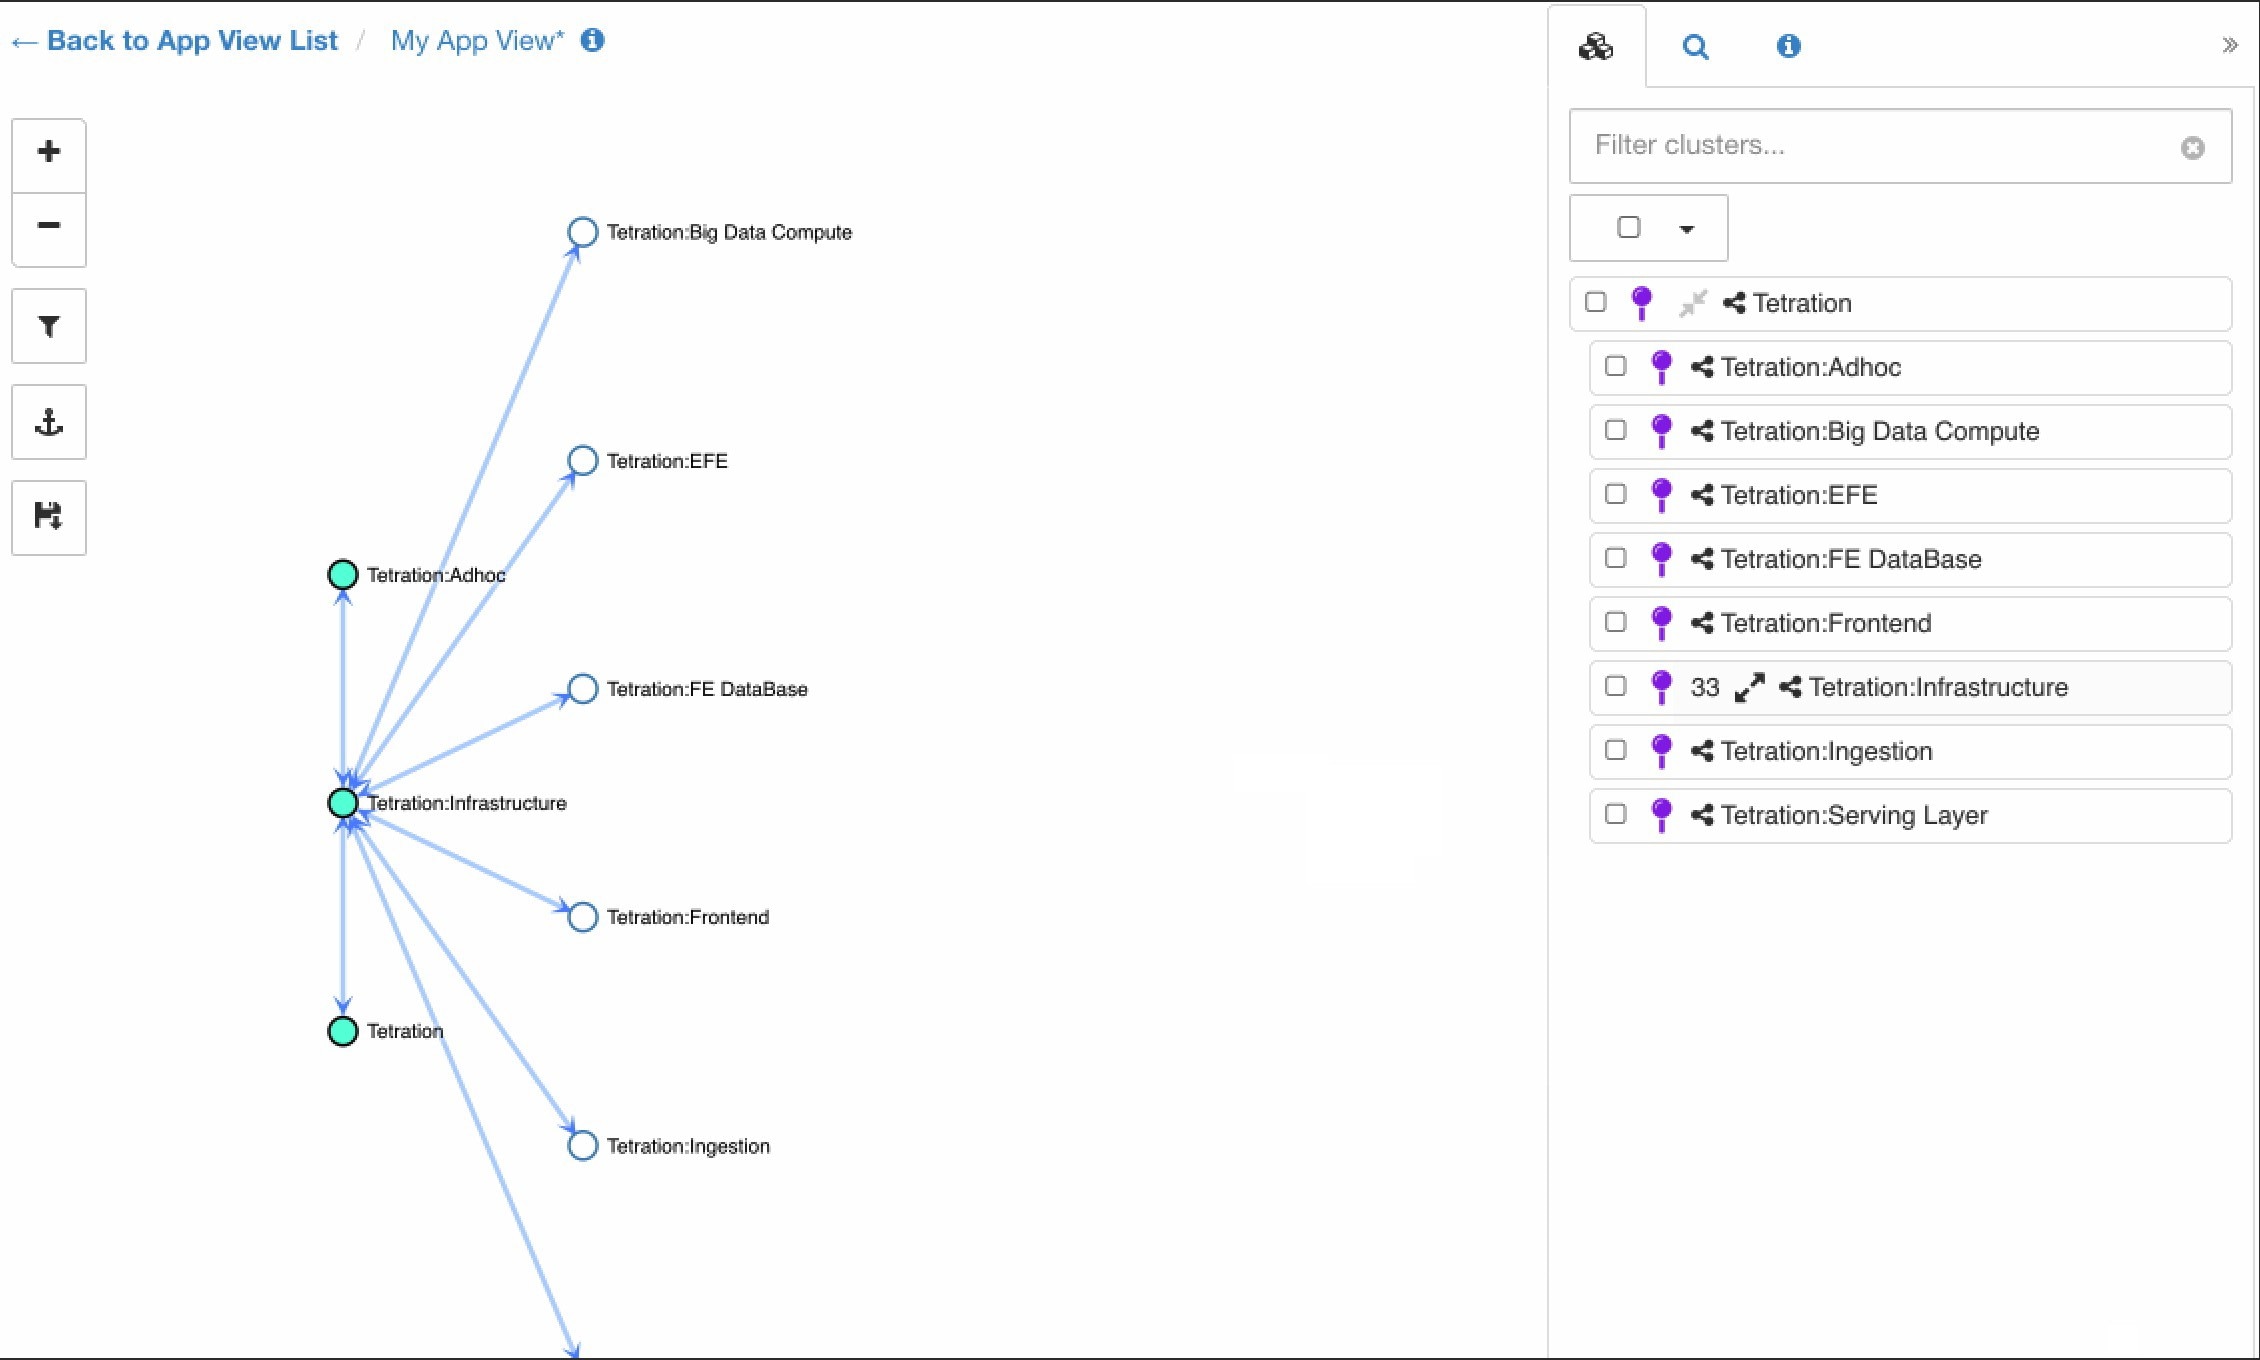Collapse the right panel with double chevron

2229,45
